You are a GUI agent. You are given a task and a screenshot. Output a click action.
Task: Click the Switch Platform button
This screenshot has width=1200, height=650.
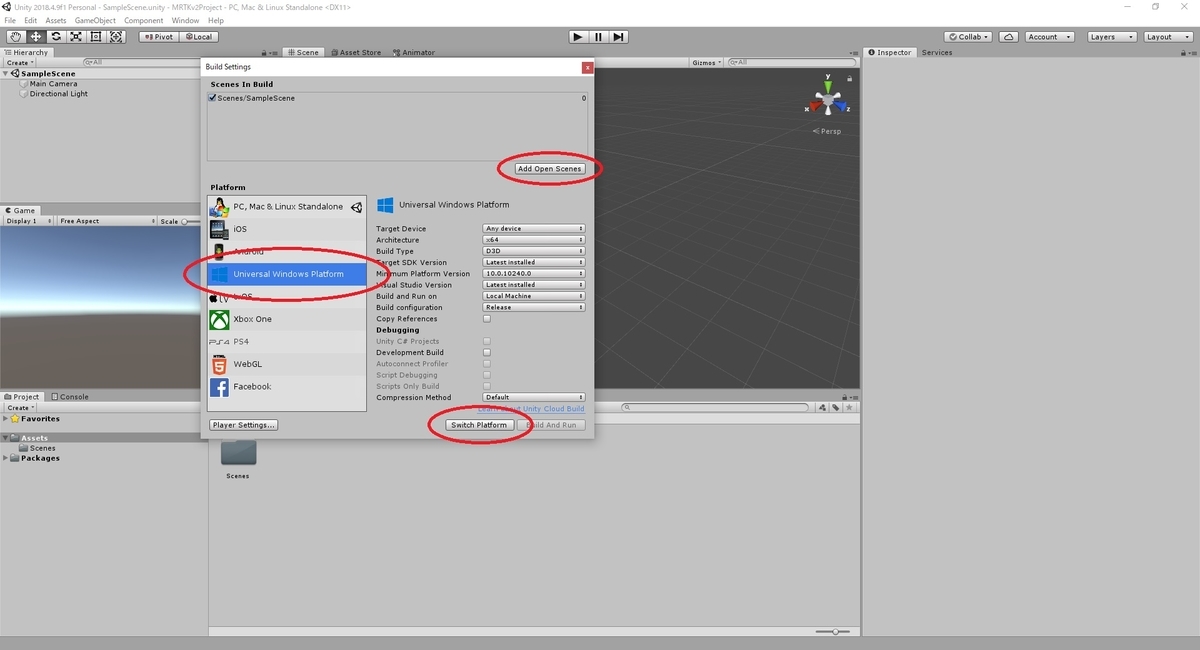tap(479, 425)
